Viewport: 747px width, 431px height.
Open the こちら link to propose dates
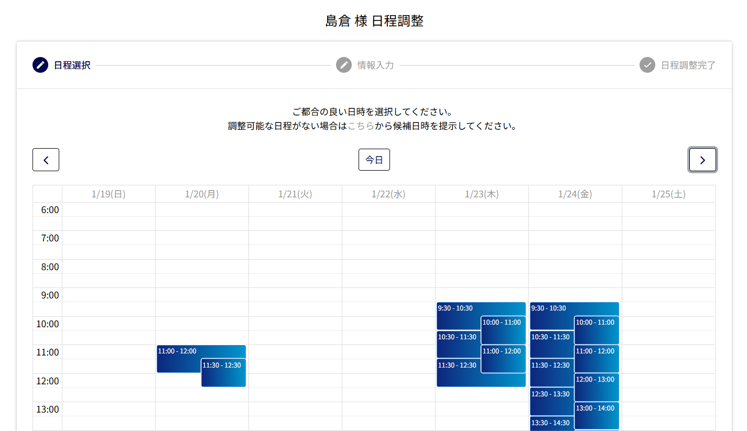pyautogui.click(x=361, y=126)
